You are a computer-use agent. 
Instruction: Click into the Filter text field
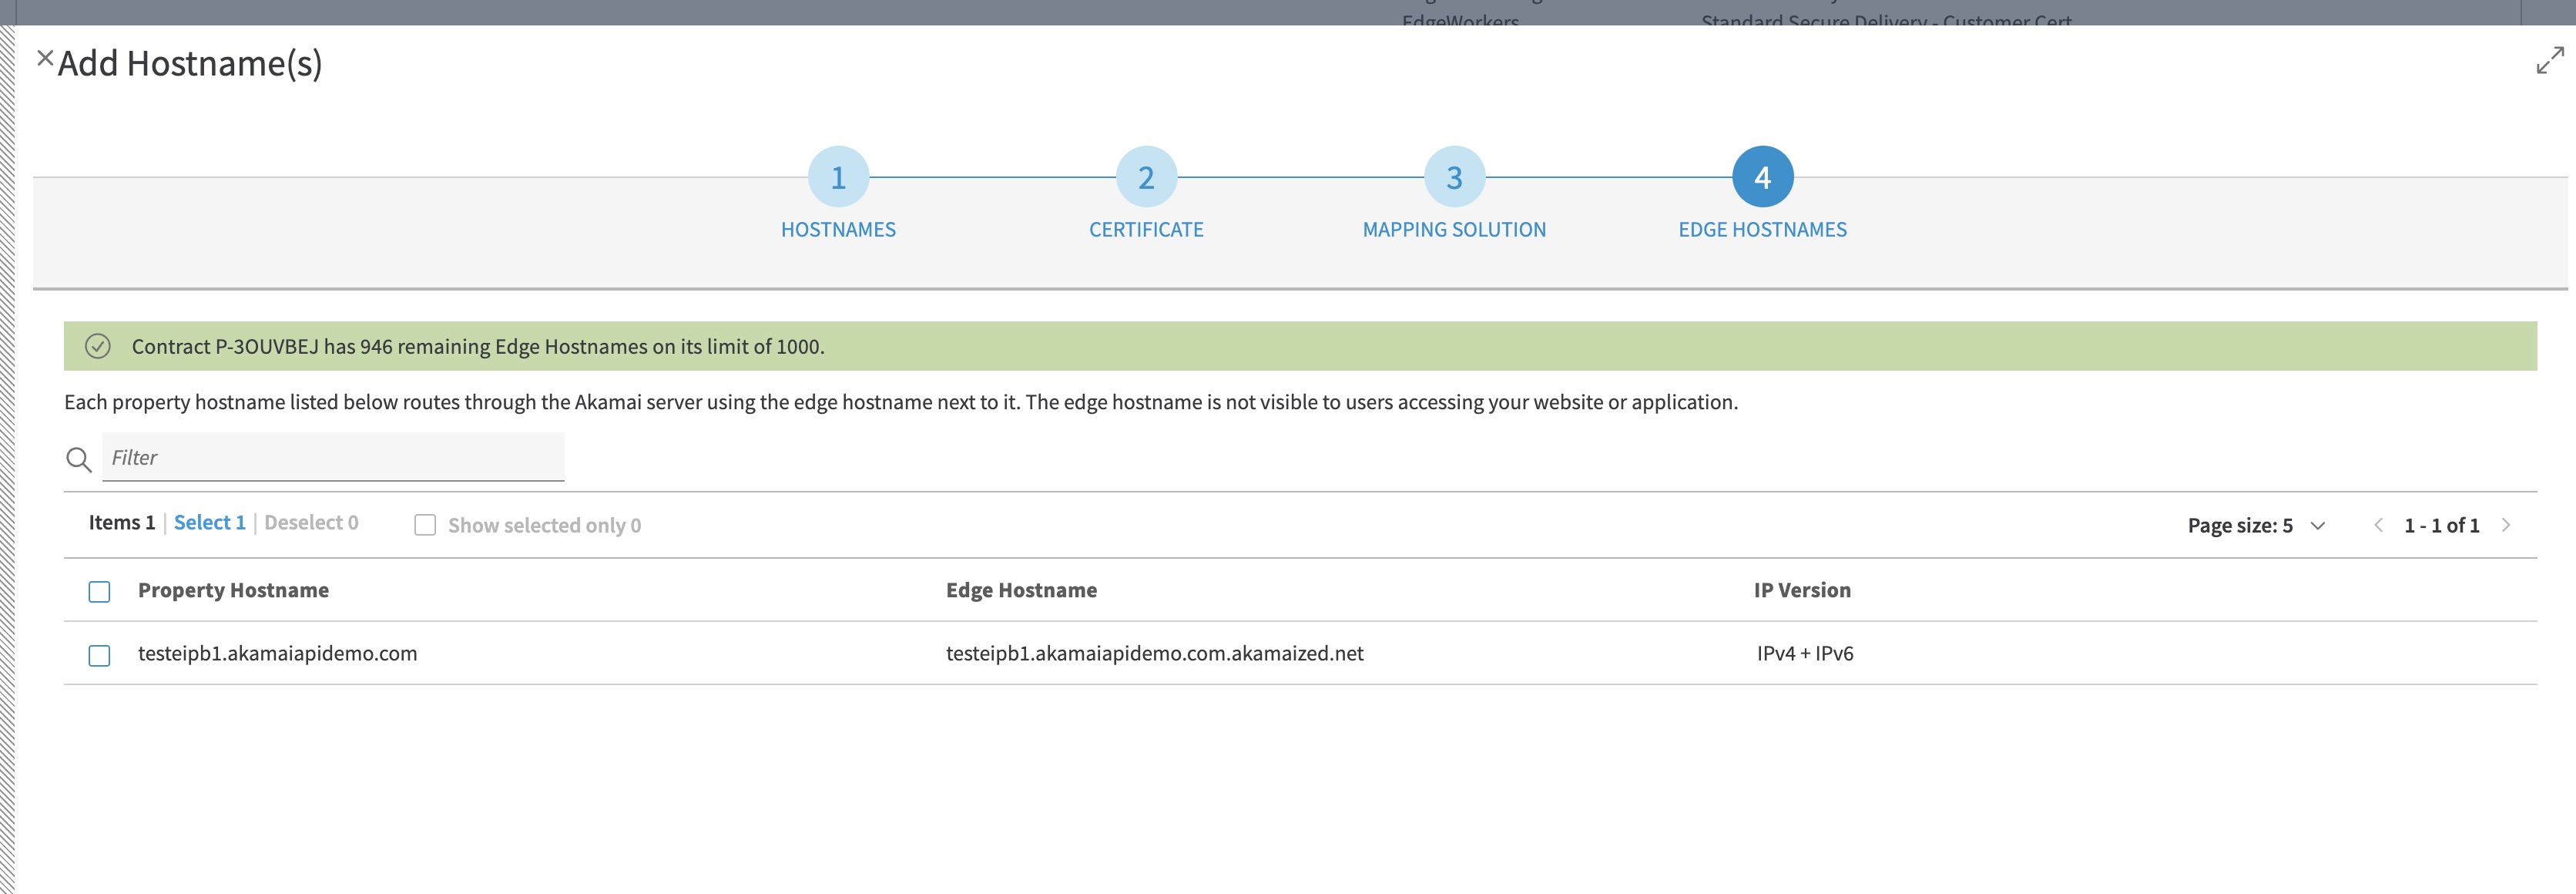pos(333,457)
